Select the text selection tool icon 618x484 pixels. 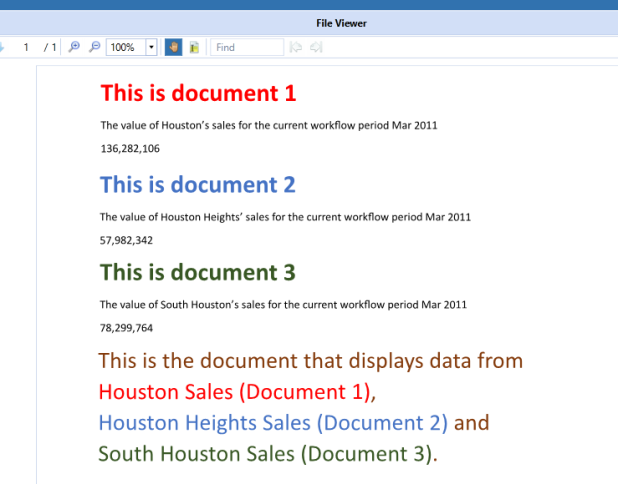[x=194, y=47]
